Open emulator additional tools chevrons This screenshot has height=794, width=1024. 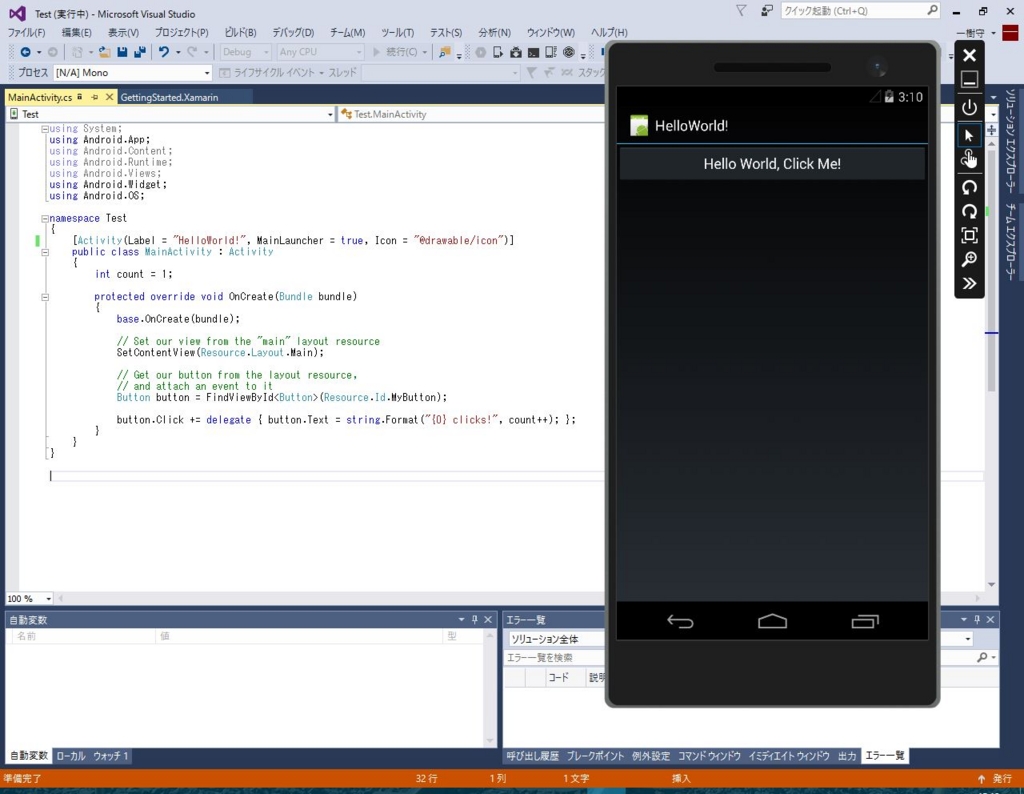coord(969,283)
